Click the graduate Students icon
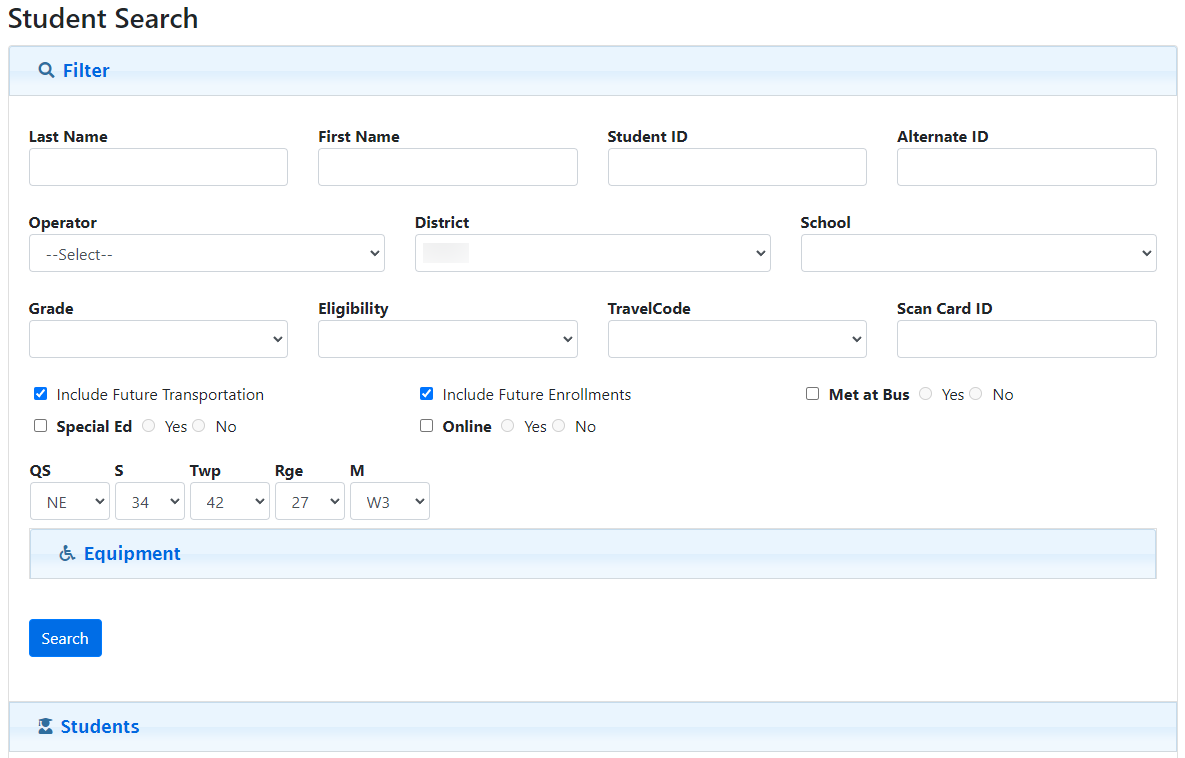This screenshot has height=758, width=1185. pyautogui.click(x=45, y=727)
